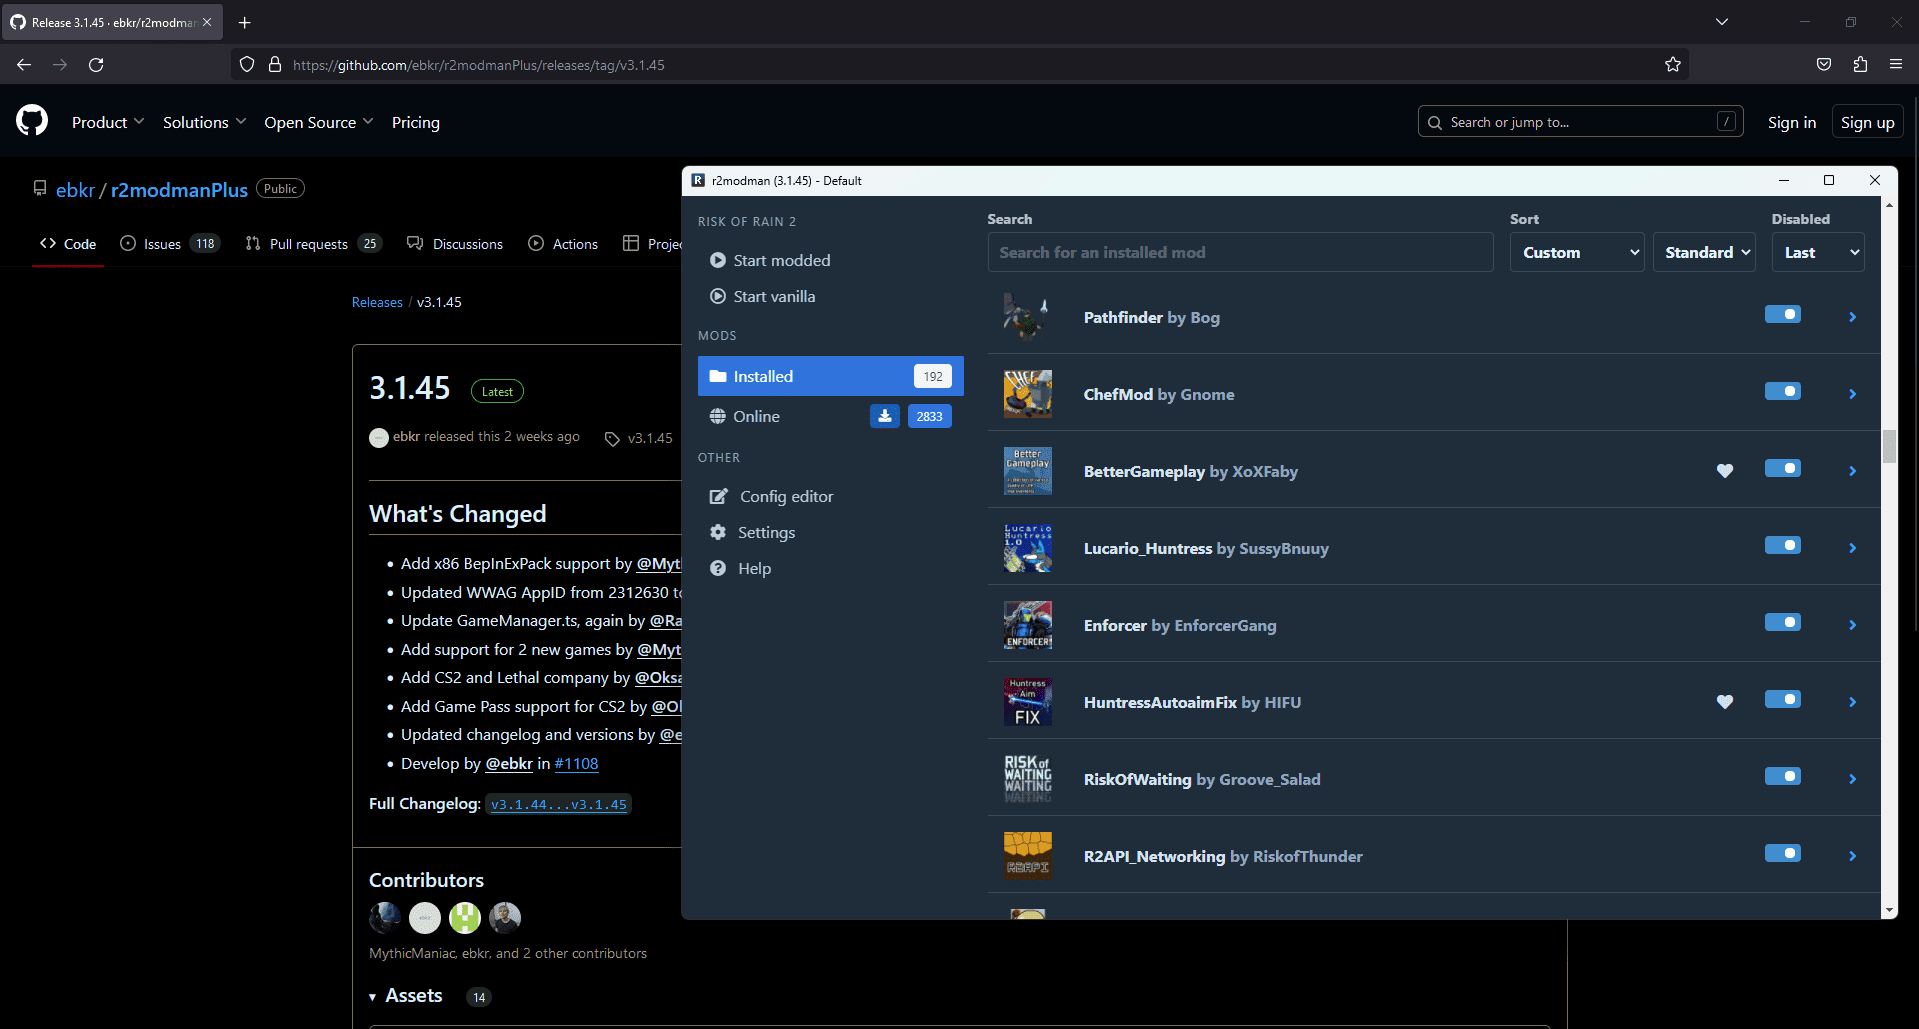Screen dimensions: 1919x1029
Task: Open the Discussions tab
Action: point(455,244)
